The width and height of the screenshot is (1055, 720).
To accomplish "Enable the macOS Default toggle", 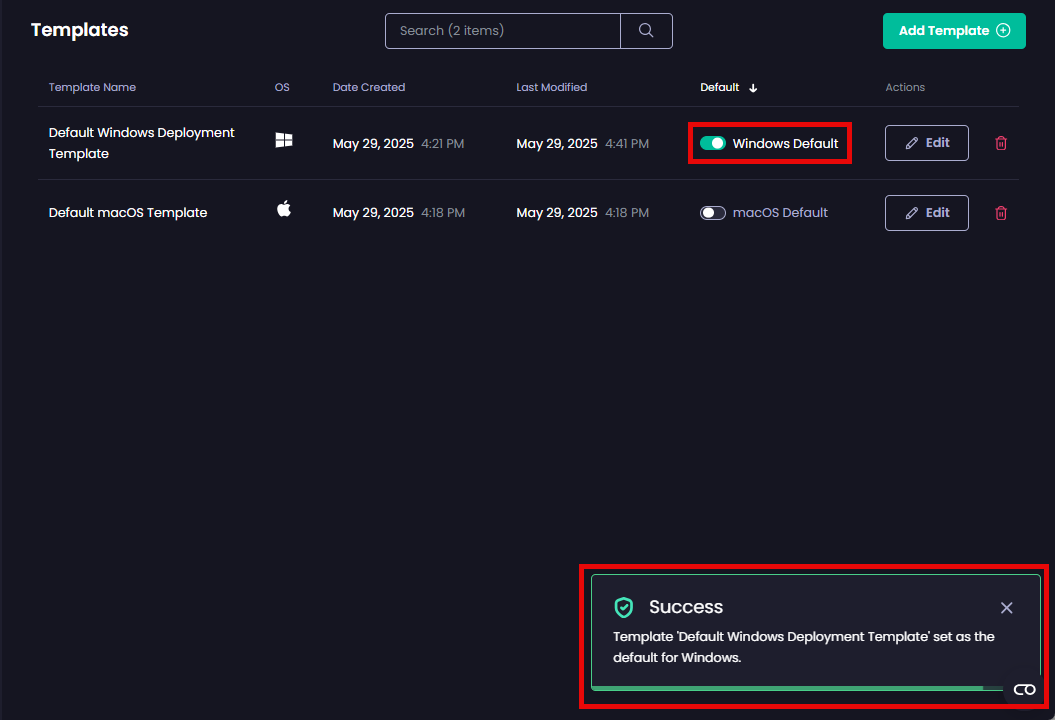I will tap(713, 213).
